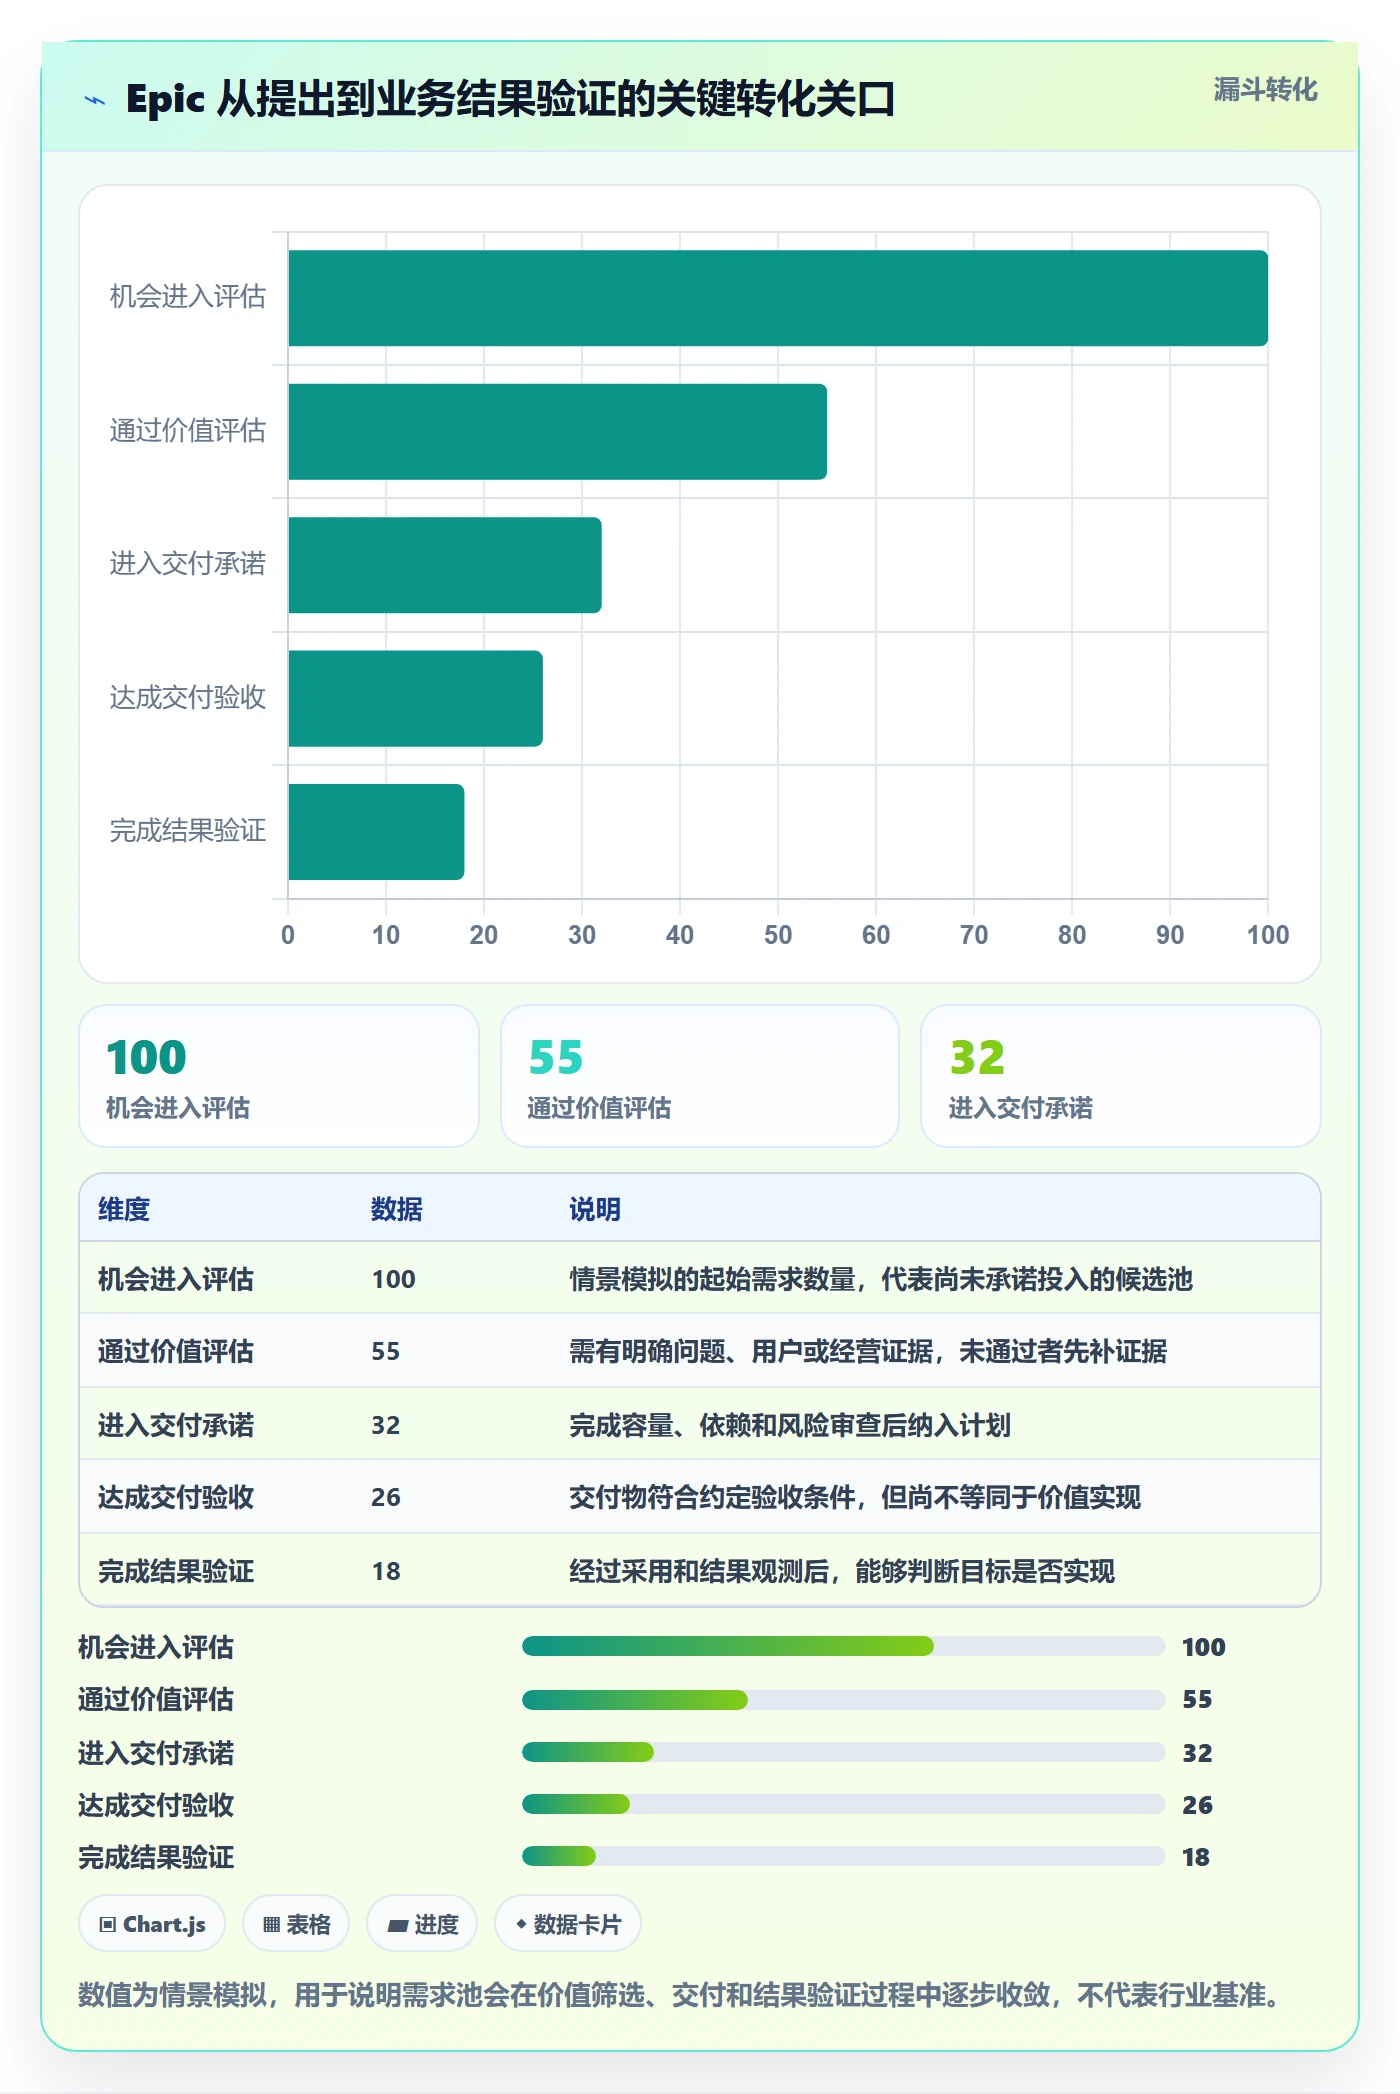The width and height of the screenshot is (1400, 2094).
Task: Click the 完成结果验证 bar in the chart
Action: coord(376,832)
